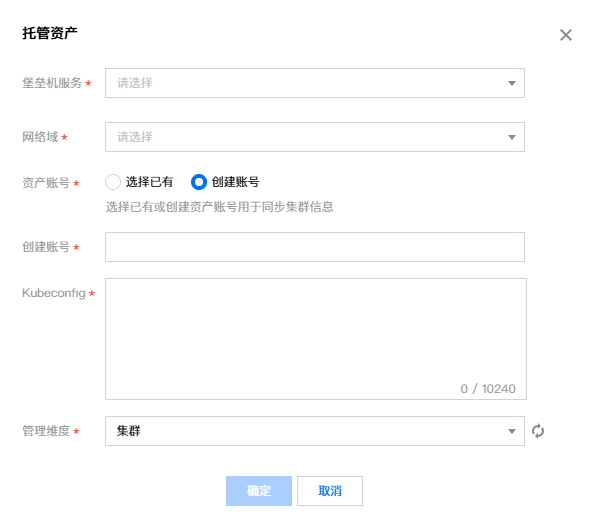Open the 网络域 请选择 dropdown
The image size is (590, 522).
tap(315, 137)
